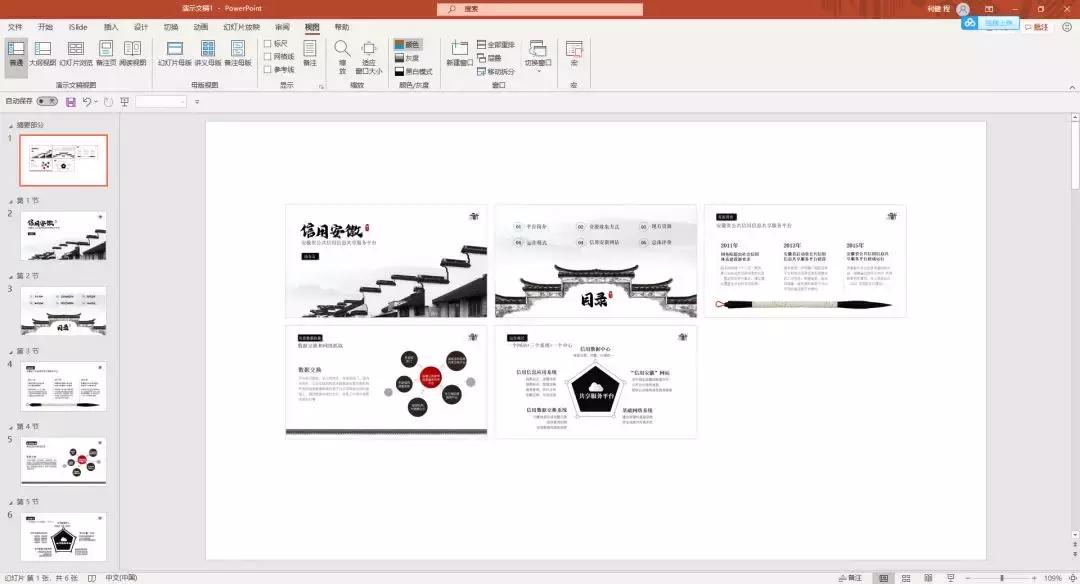Screen dimensions: 1080x584
Task: Open the Undo history dropdown arrow
Action: [x=96, y=102]
